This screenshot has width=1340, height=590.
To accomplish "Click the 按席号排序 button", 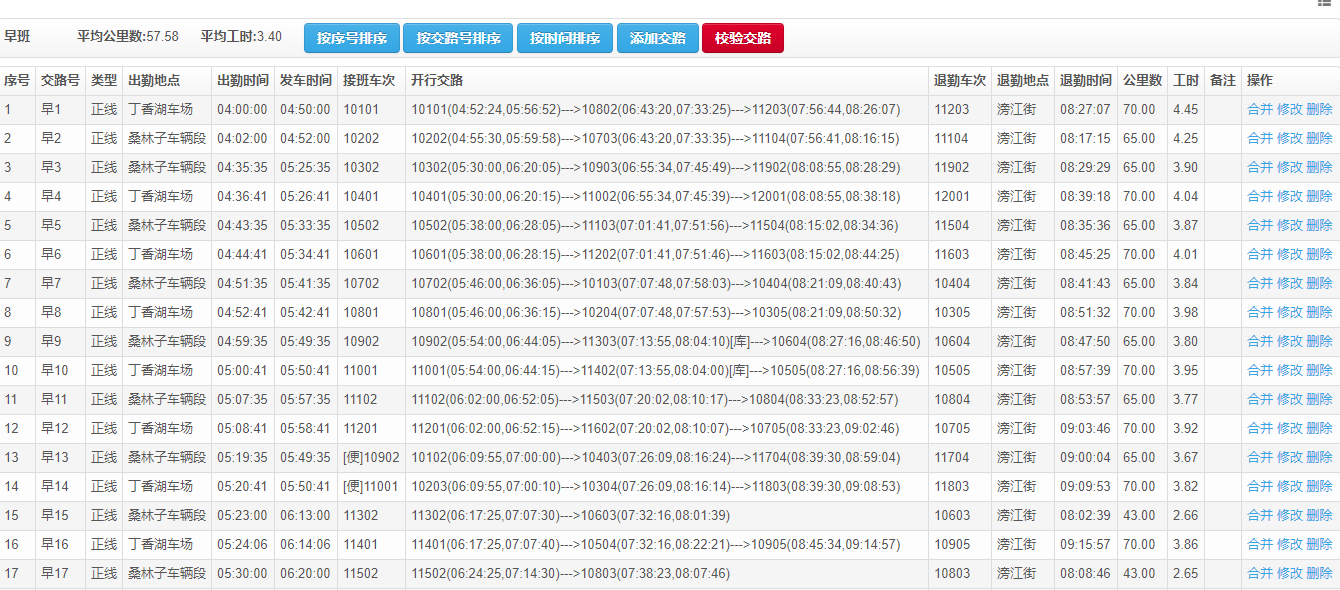I will [x=352, y=39].
